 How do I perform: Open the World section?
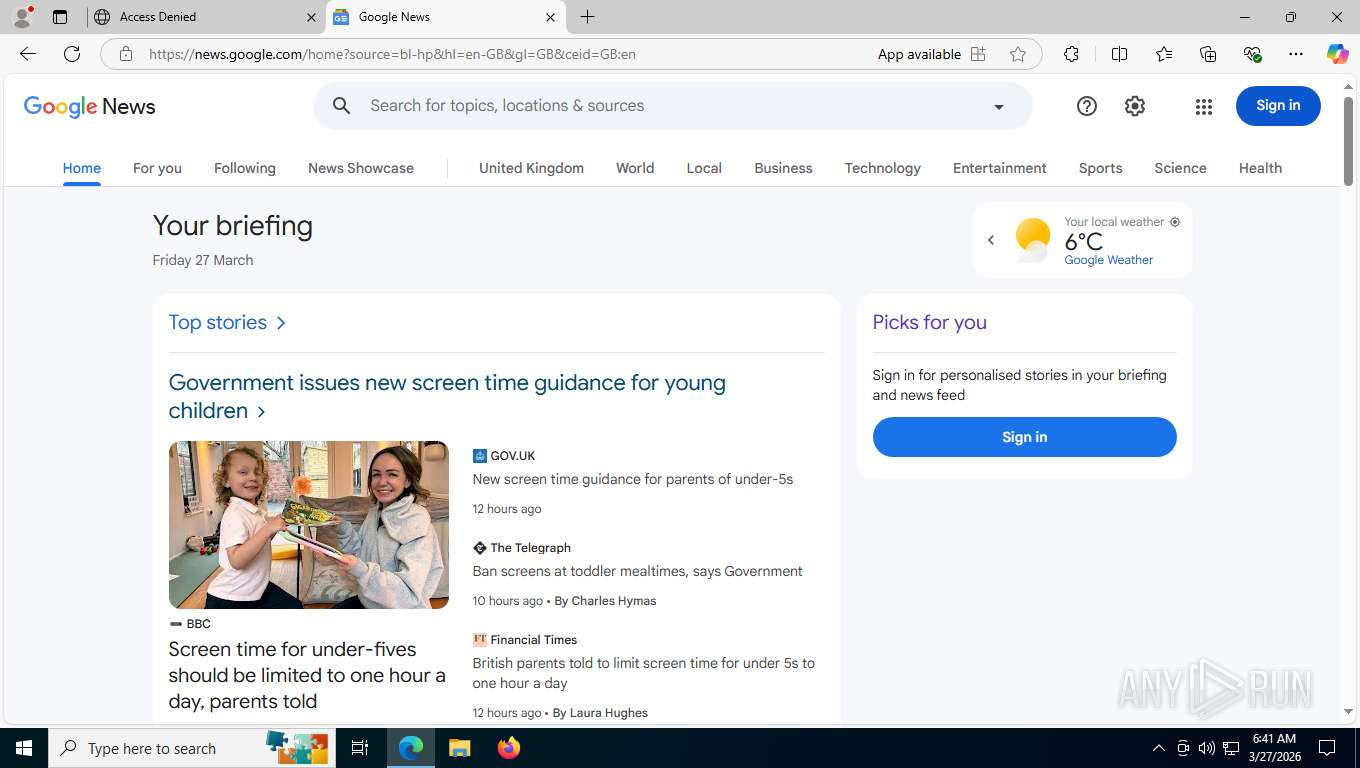click(635, 168)
